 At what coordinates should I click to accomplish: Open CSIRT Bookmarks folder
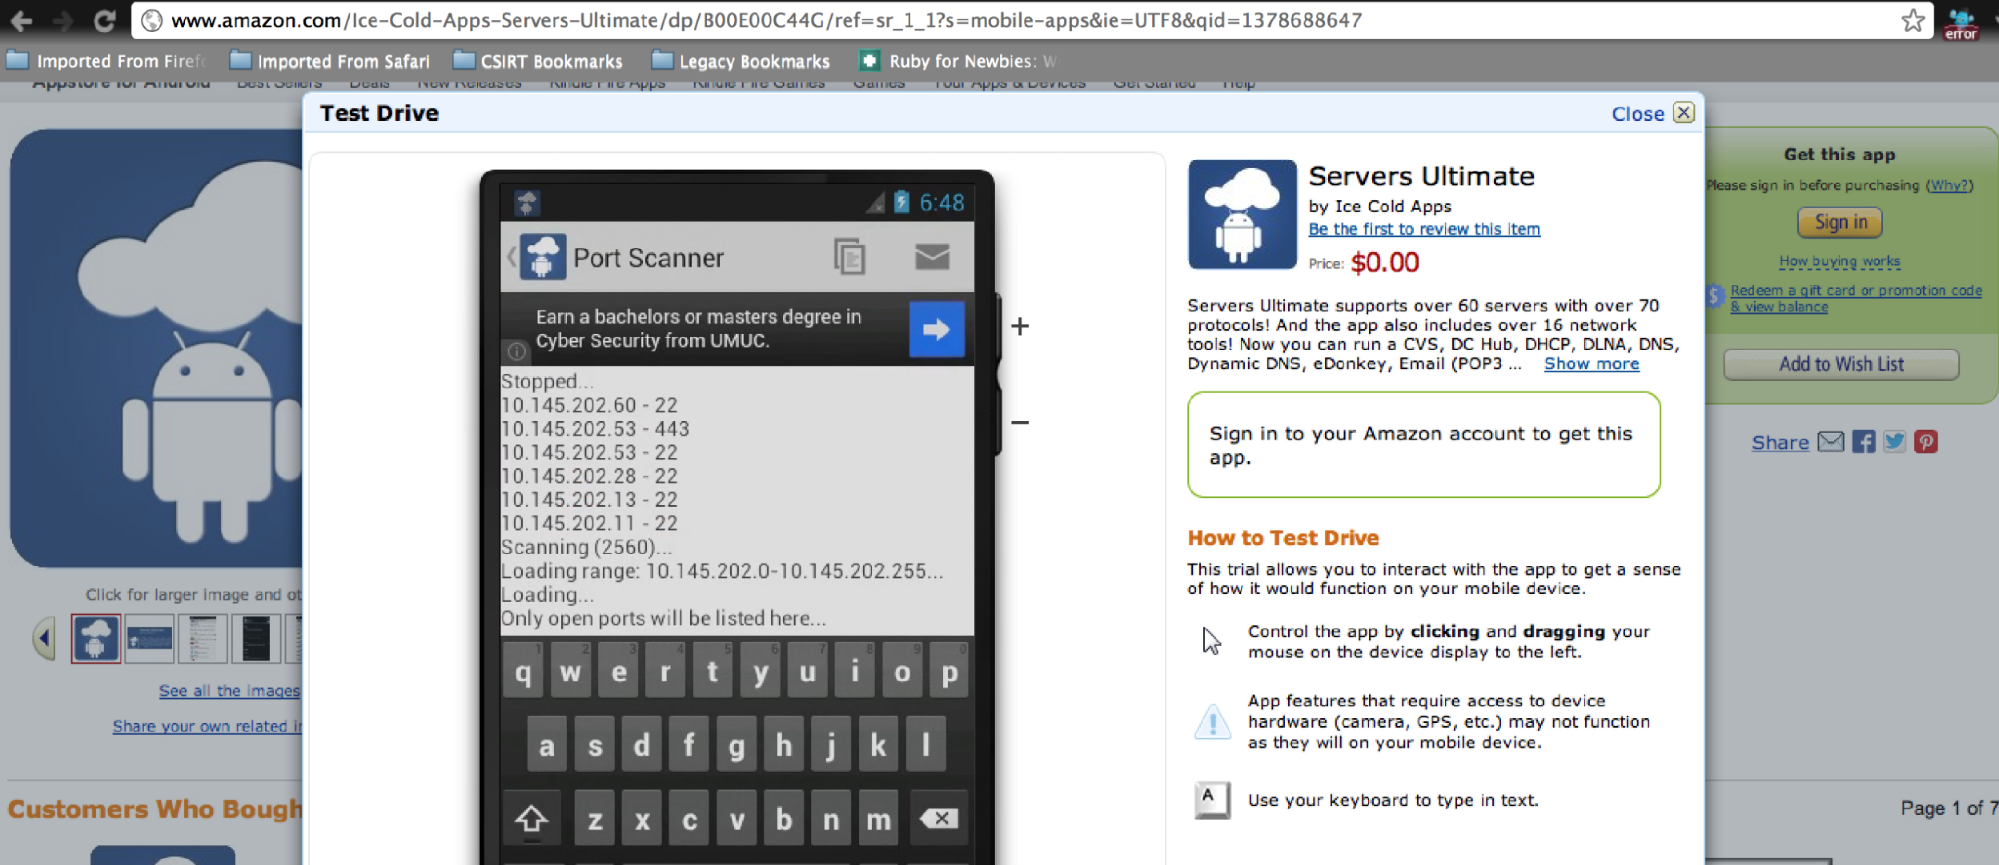538,61
